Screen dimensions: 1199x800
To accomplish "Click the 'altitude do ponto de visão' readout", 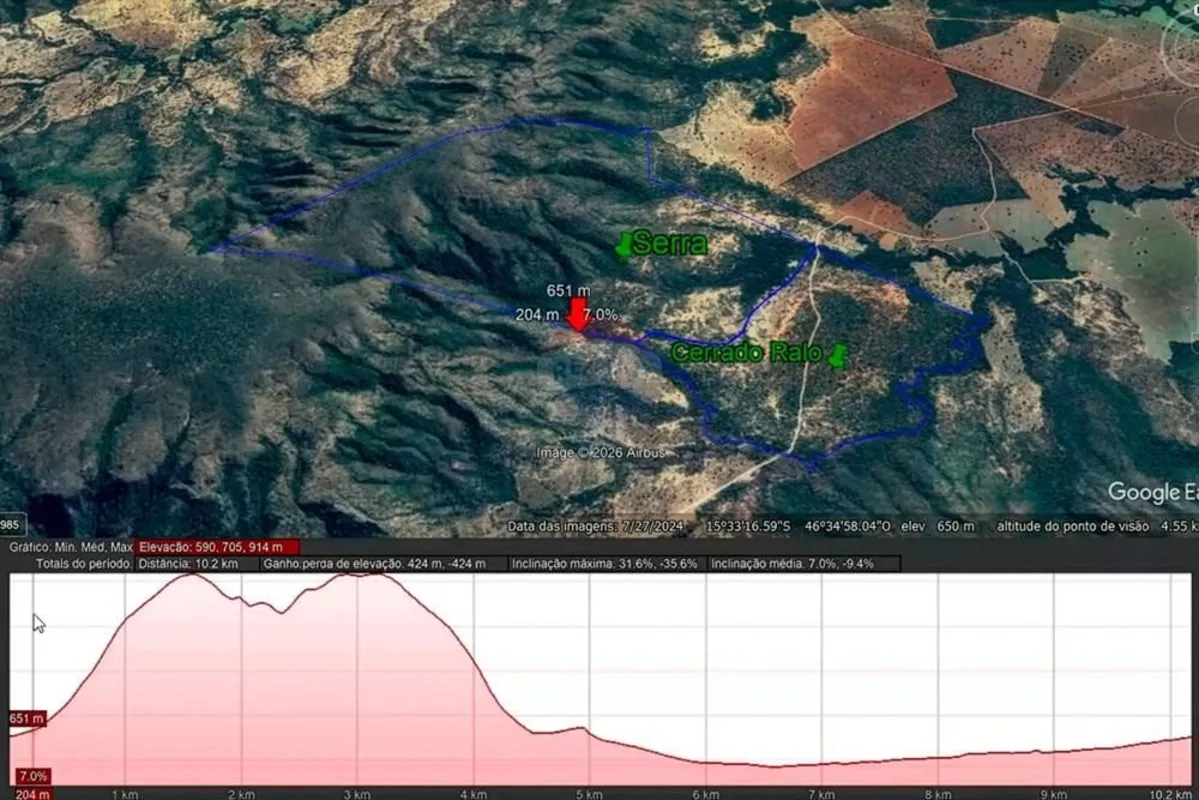I will (1097, 526).
